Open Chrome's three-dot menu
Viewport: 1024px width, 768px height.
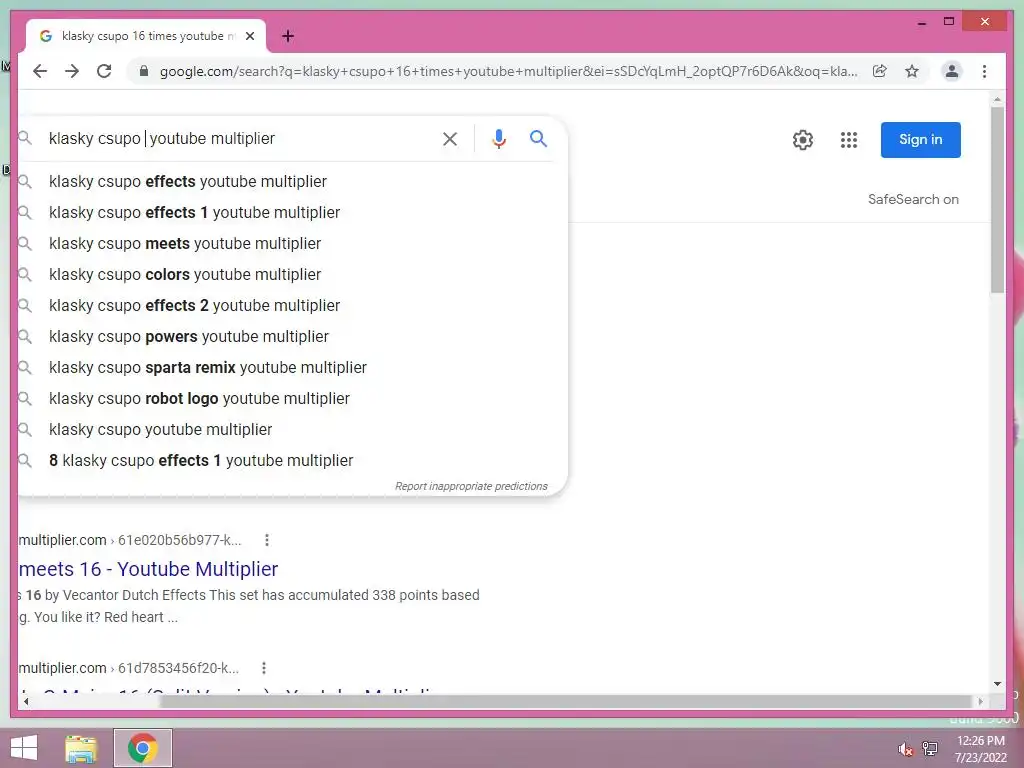pos(984,71)
